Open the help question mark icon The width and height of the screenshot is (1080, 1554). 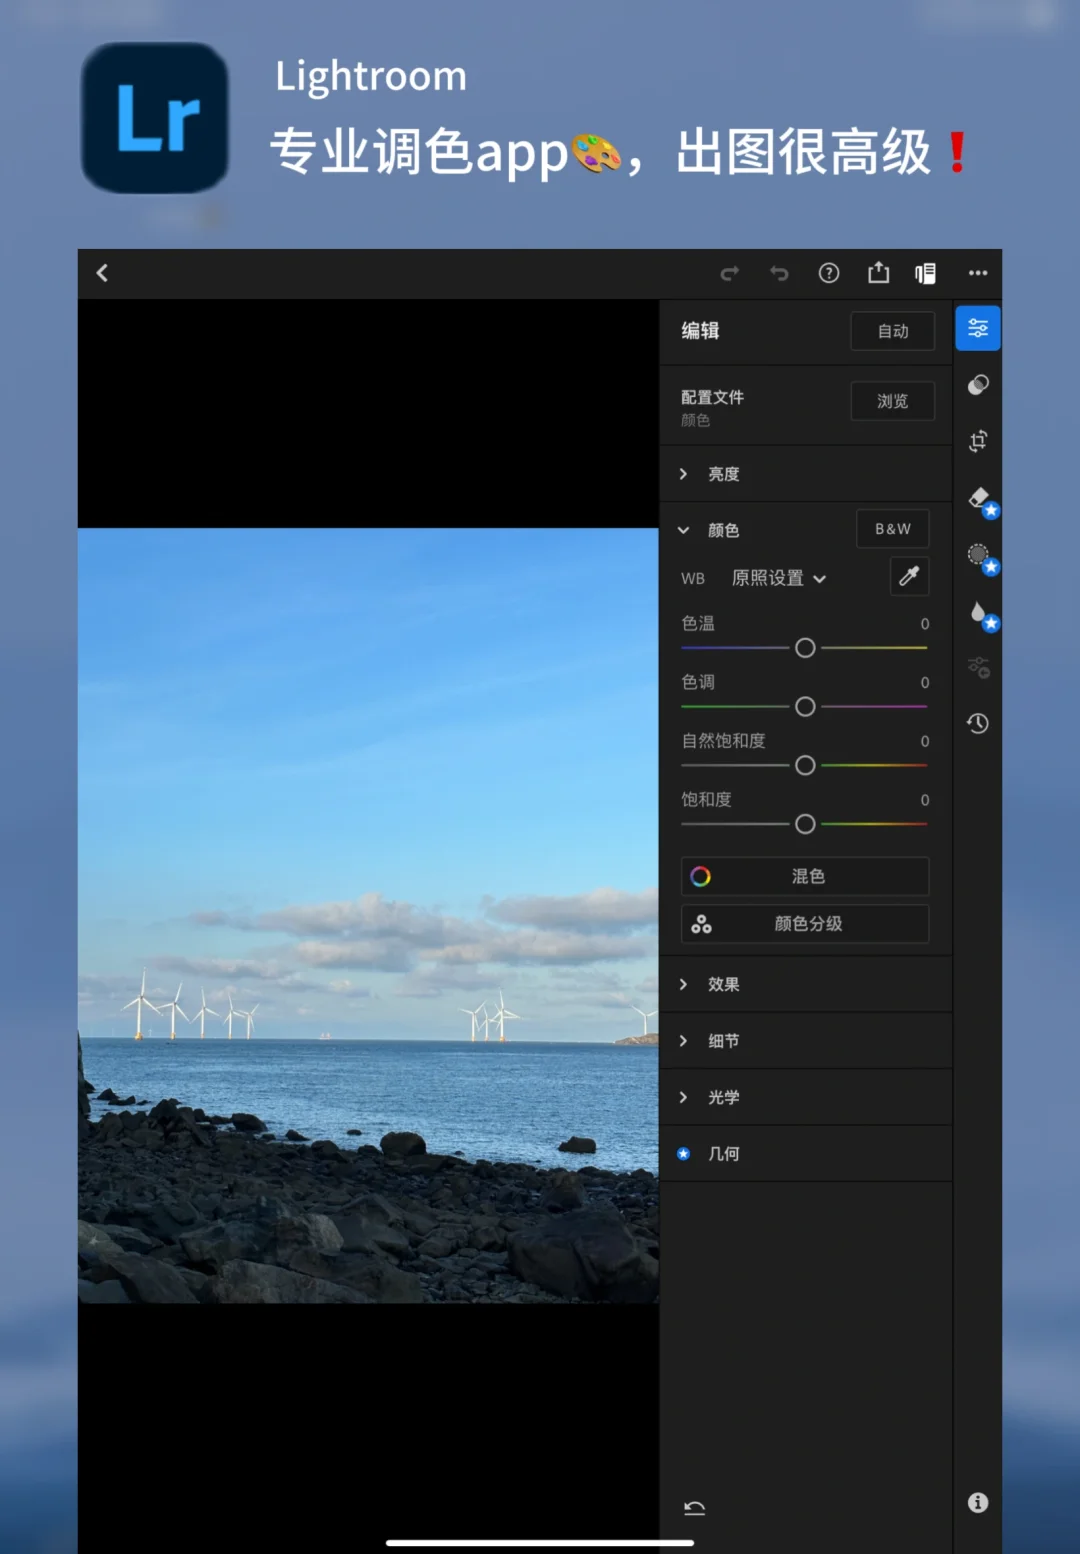(x=829, y=273)
